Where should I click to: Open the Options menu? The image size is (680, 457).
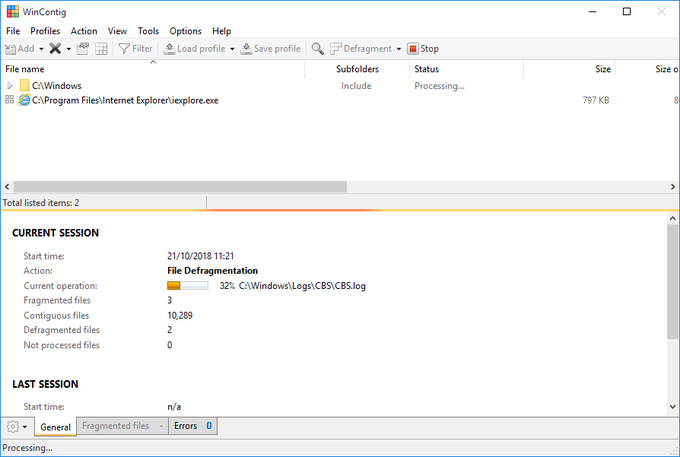tap(185, 31)
